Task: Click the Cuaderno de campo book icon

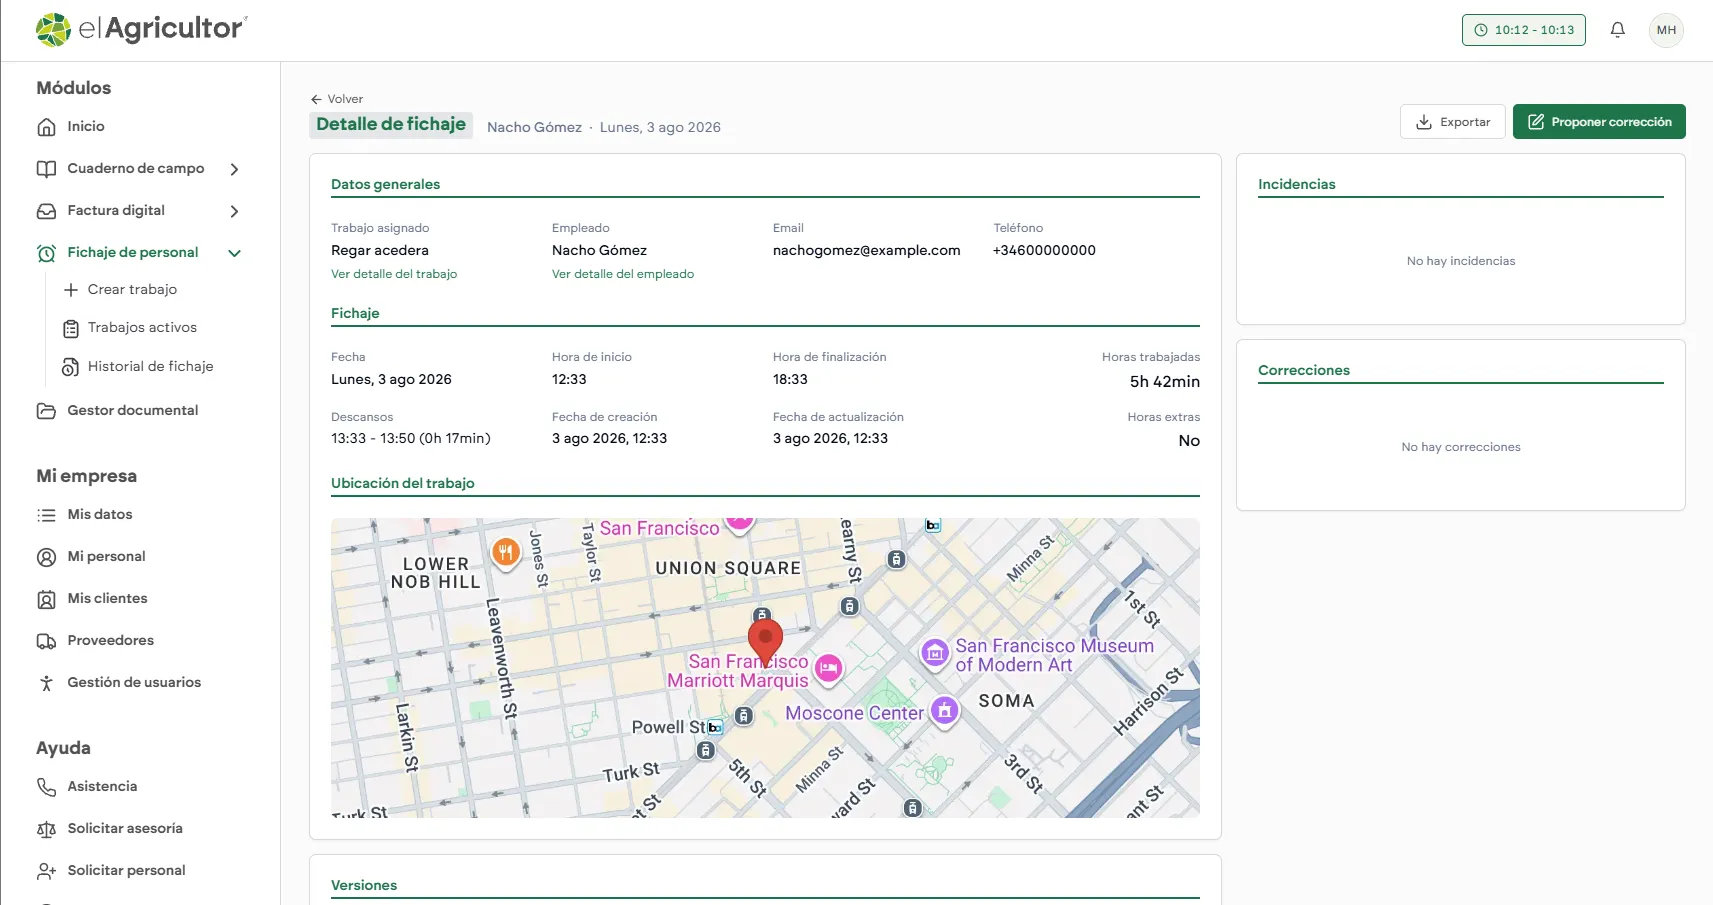Action: coord(46,169)
